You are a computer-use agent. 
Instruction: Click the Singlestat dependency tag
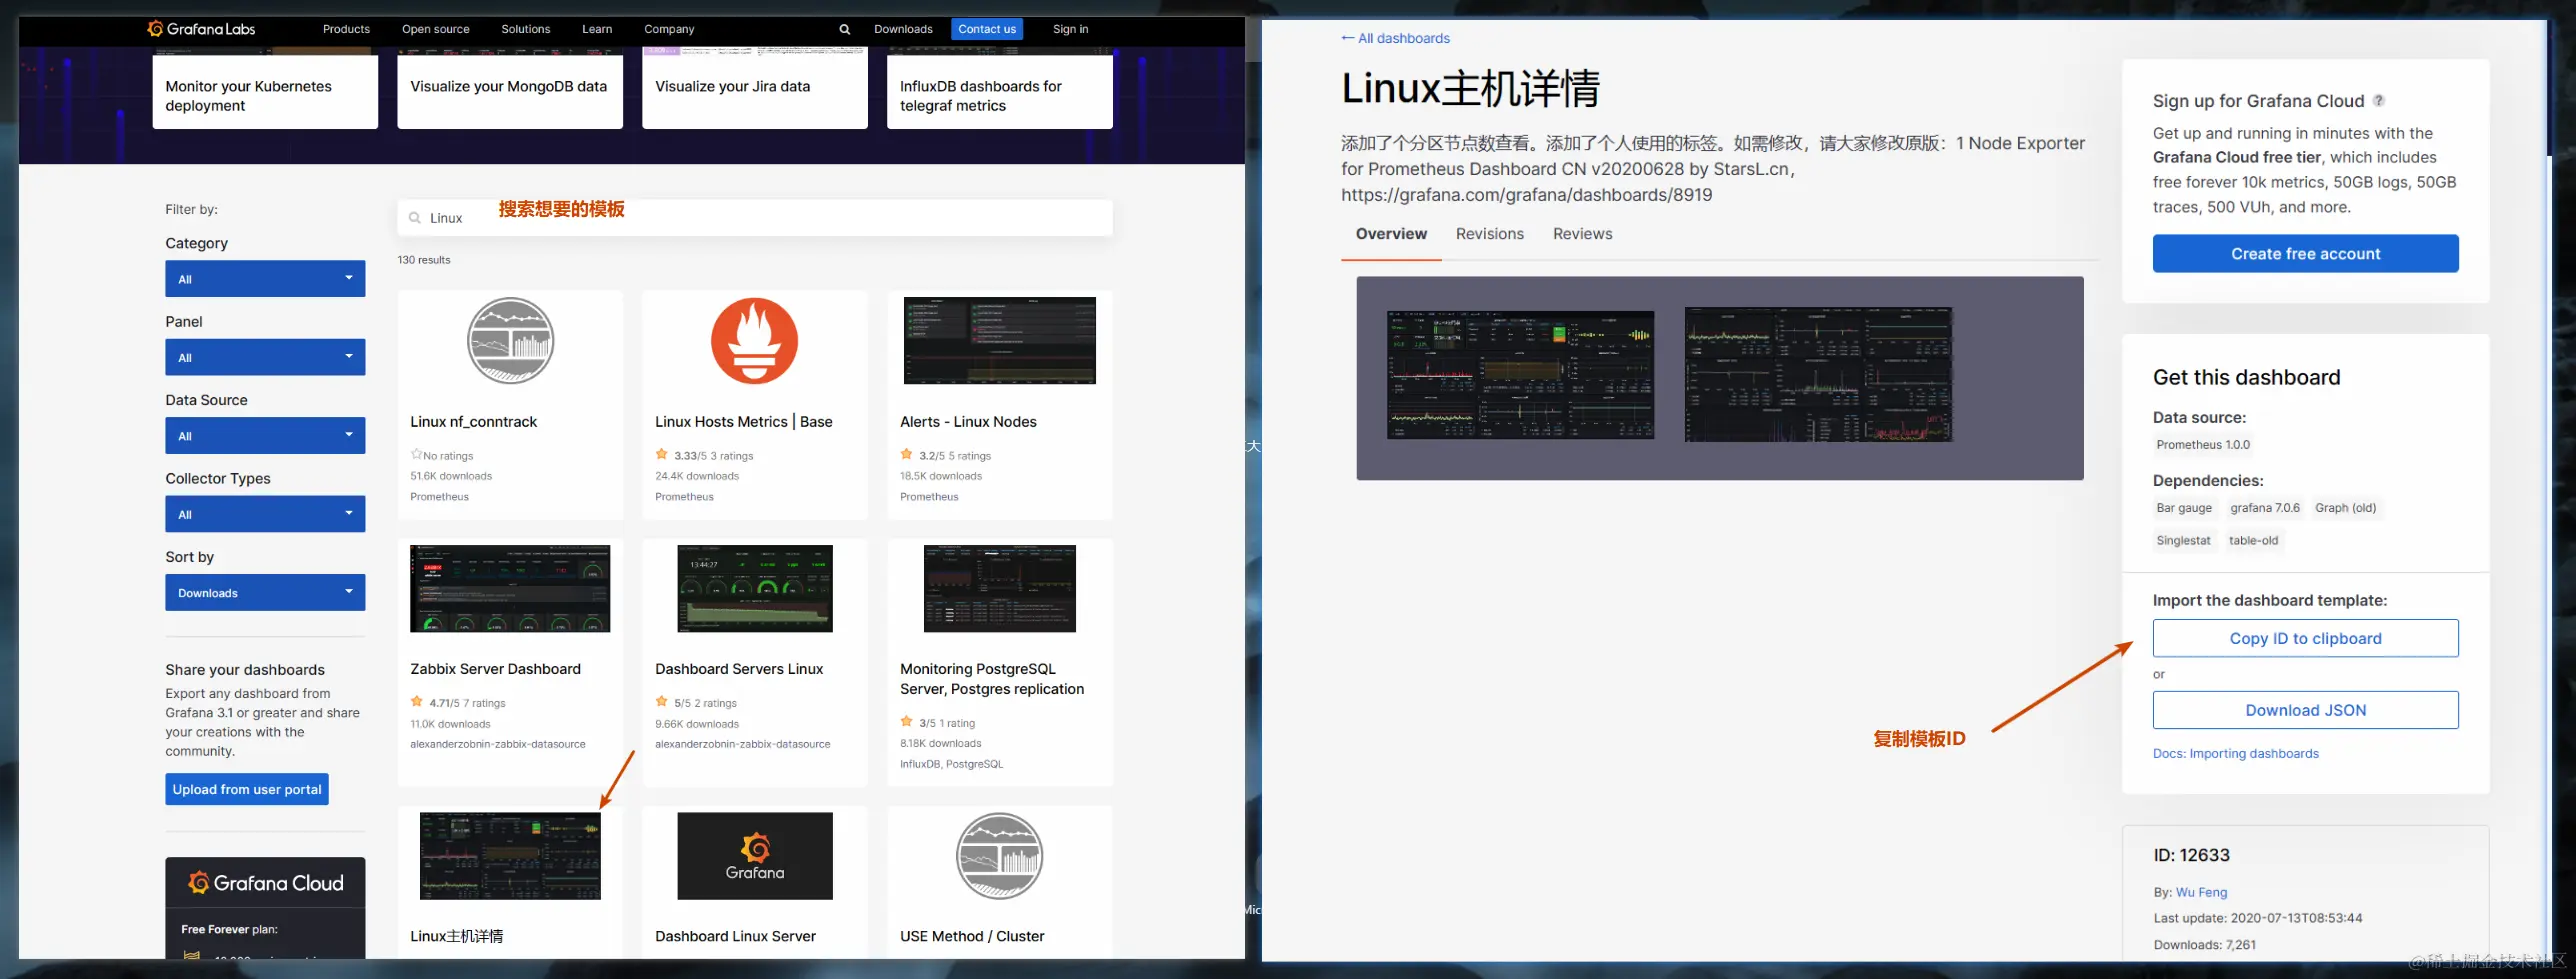point(2183,541)
